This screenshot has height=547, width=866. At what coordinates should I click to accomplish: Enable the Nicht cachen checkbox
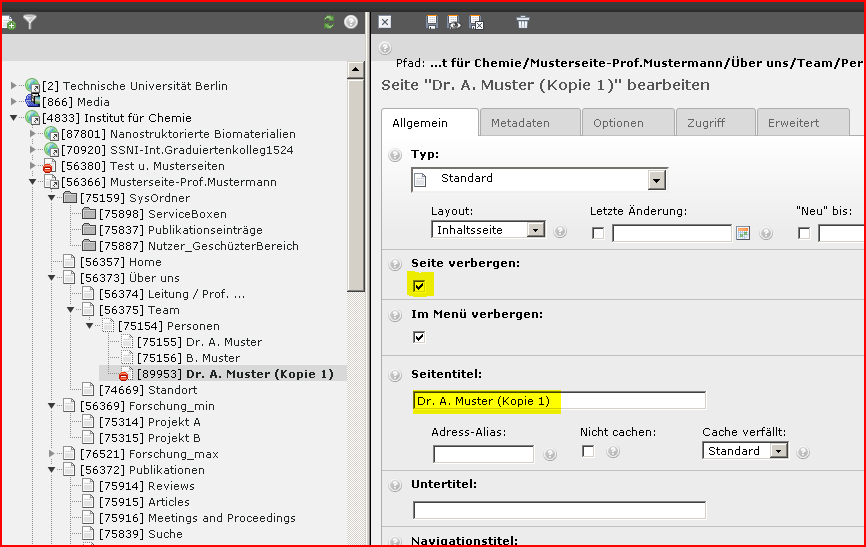click(x=587, y=451)
